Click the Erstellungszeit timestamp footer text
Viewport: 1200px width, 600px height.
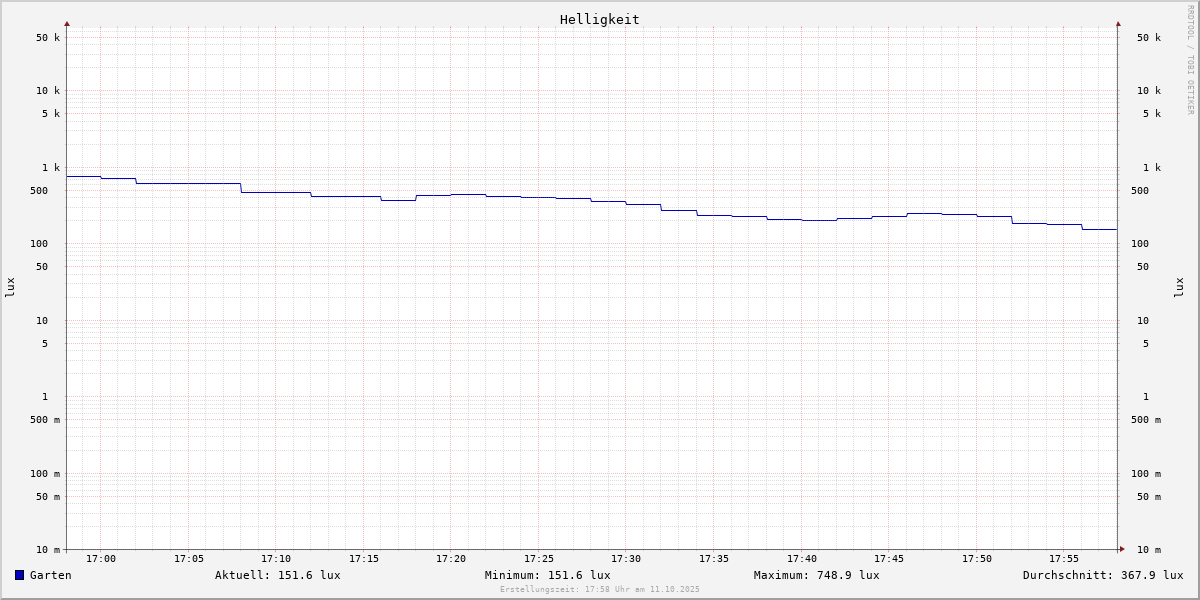click(x=600, y=590)
